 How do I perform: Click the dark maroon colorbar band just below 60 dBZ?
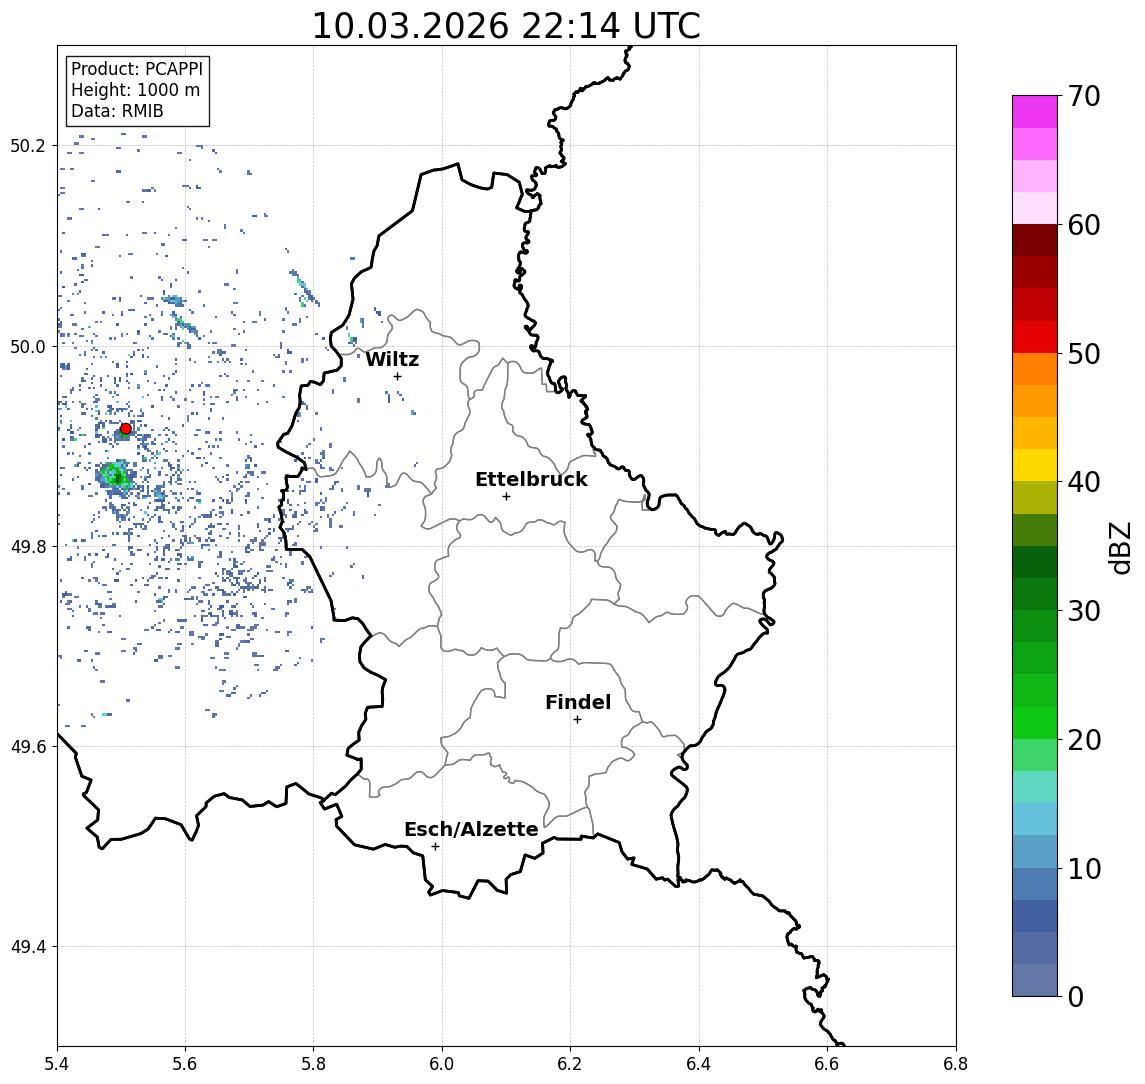[x=1035, y=240]
